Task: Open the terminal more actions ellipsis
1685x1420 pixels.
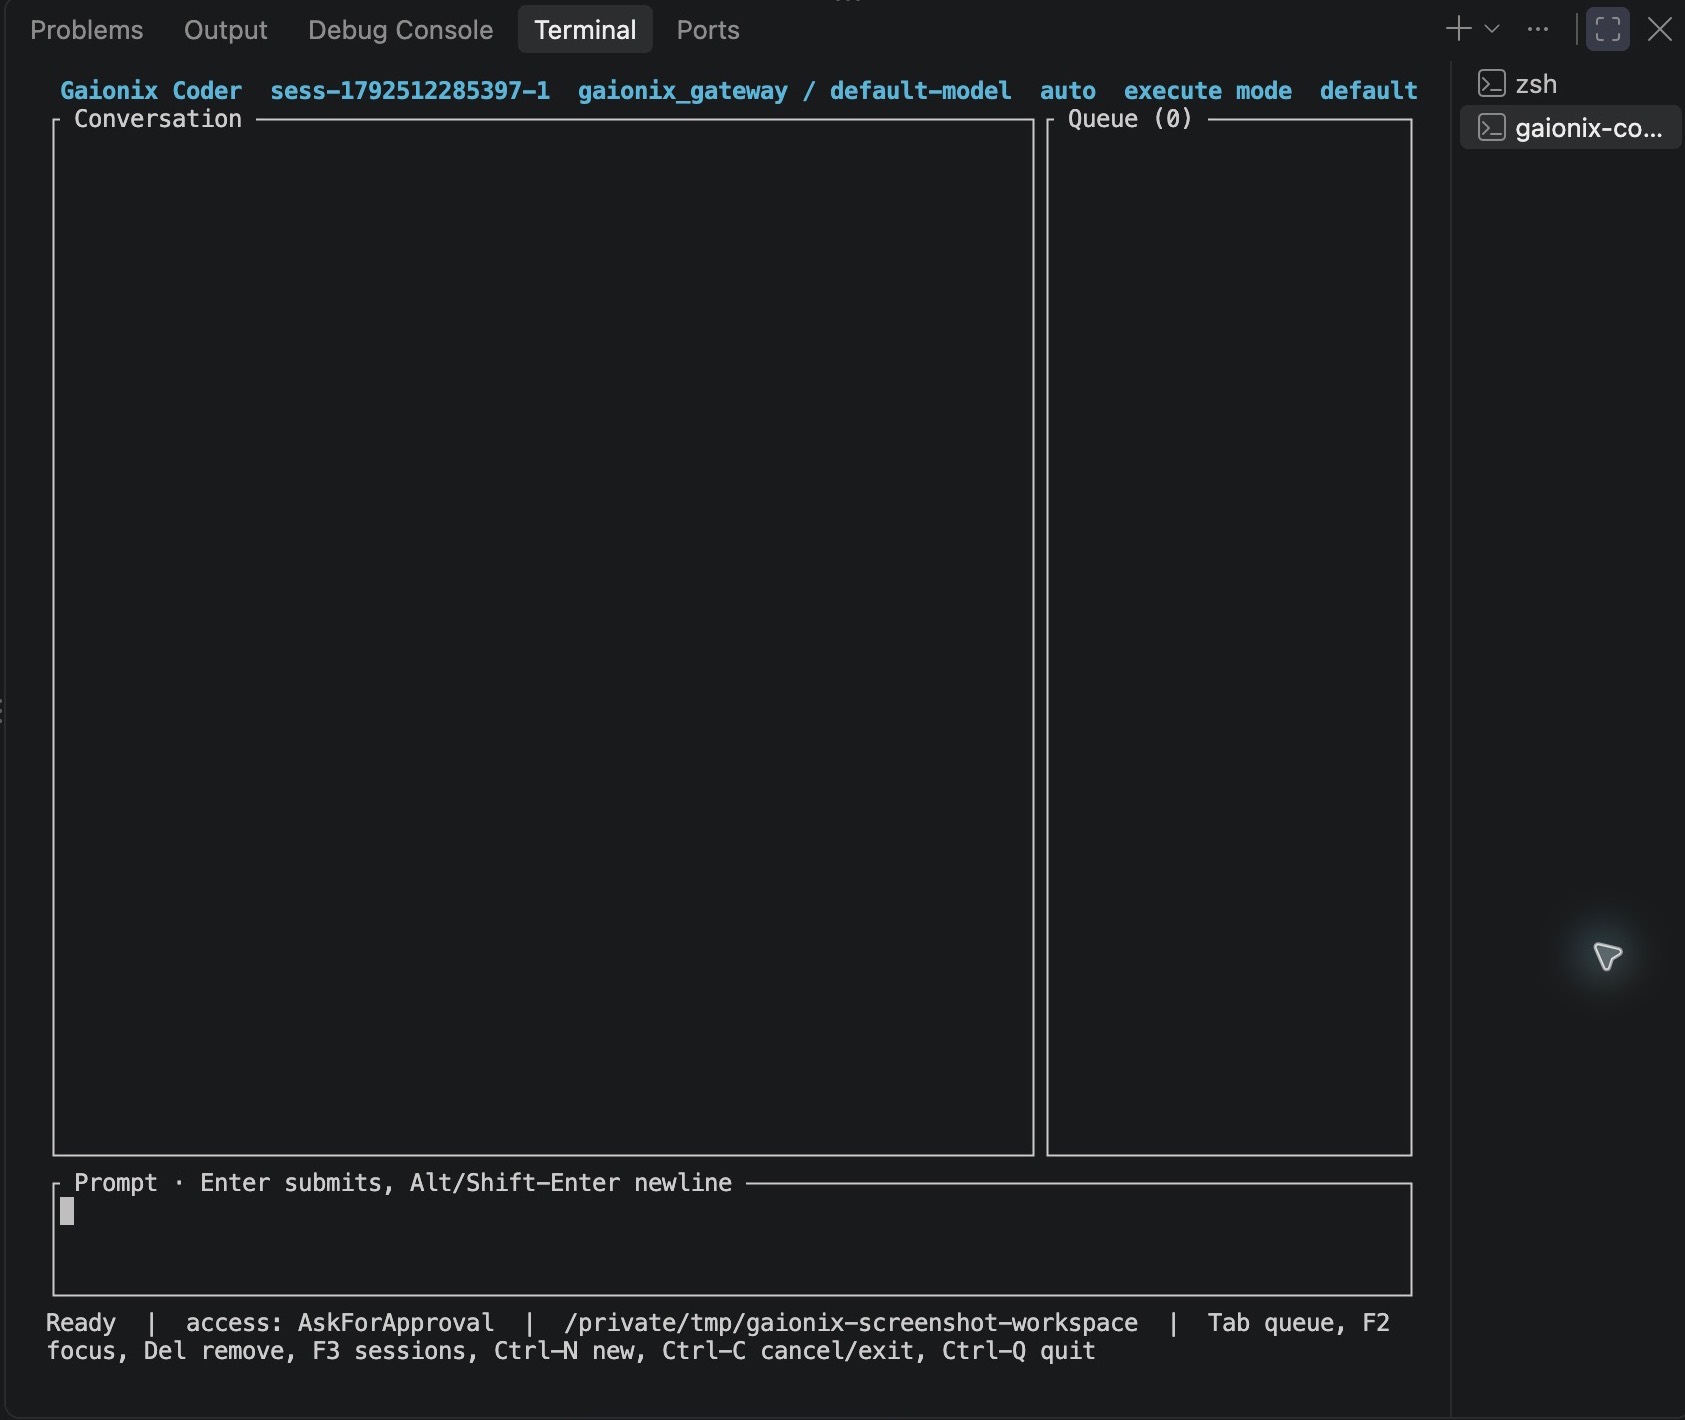Action: click(x=1538, y=29)
